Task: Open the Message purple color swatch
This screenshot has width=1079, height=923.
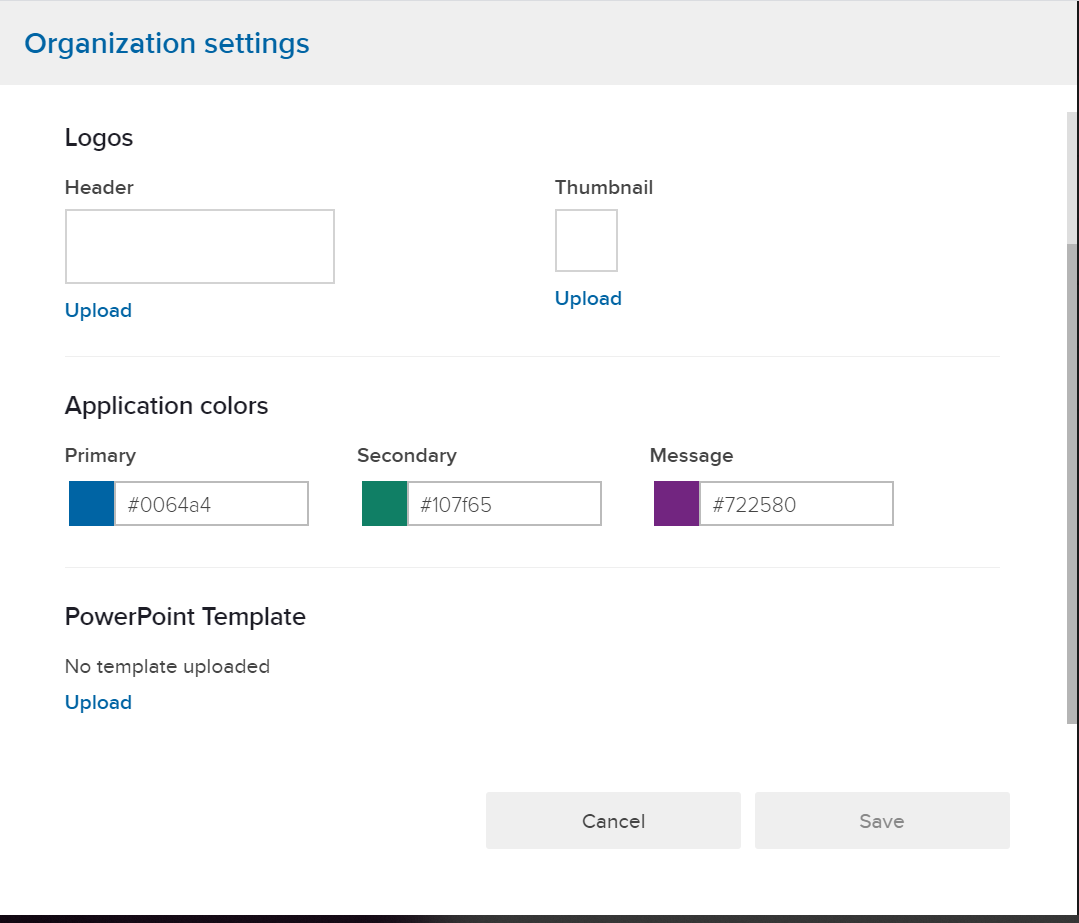Action: (676, 504)
